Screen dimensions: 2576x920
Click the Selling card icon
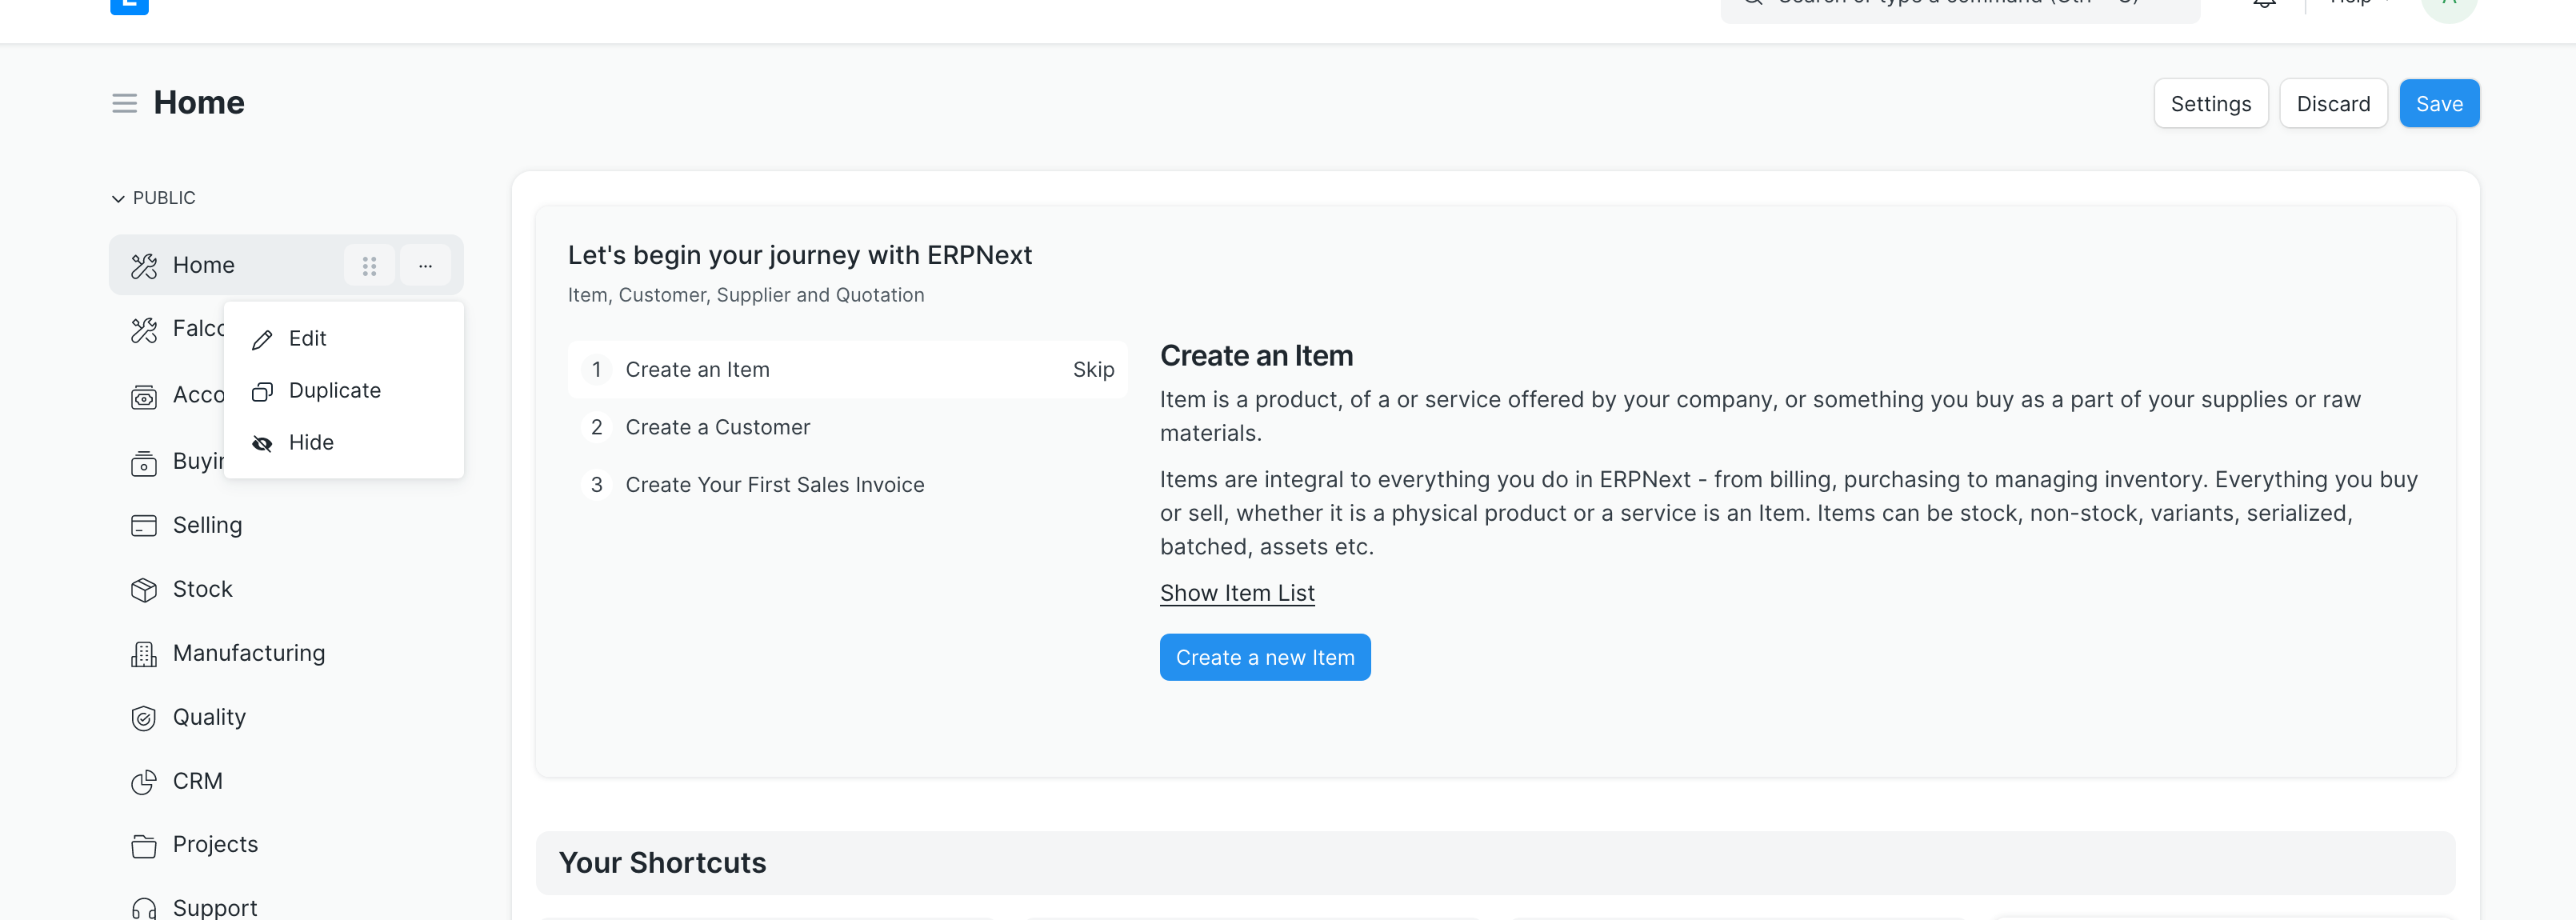[144, 526]
